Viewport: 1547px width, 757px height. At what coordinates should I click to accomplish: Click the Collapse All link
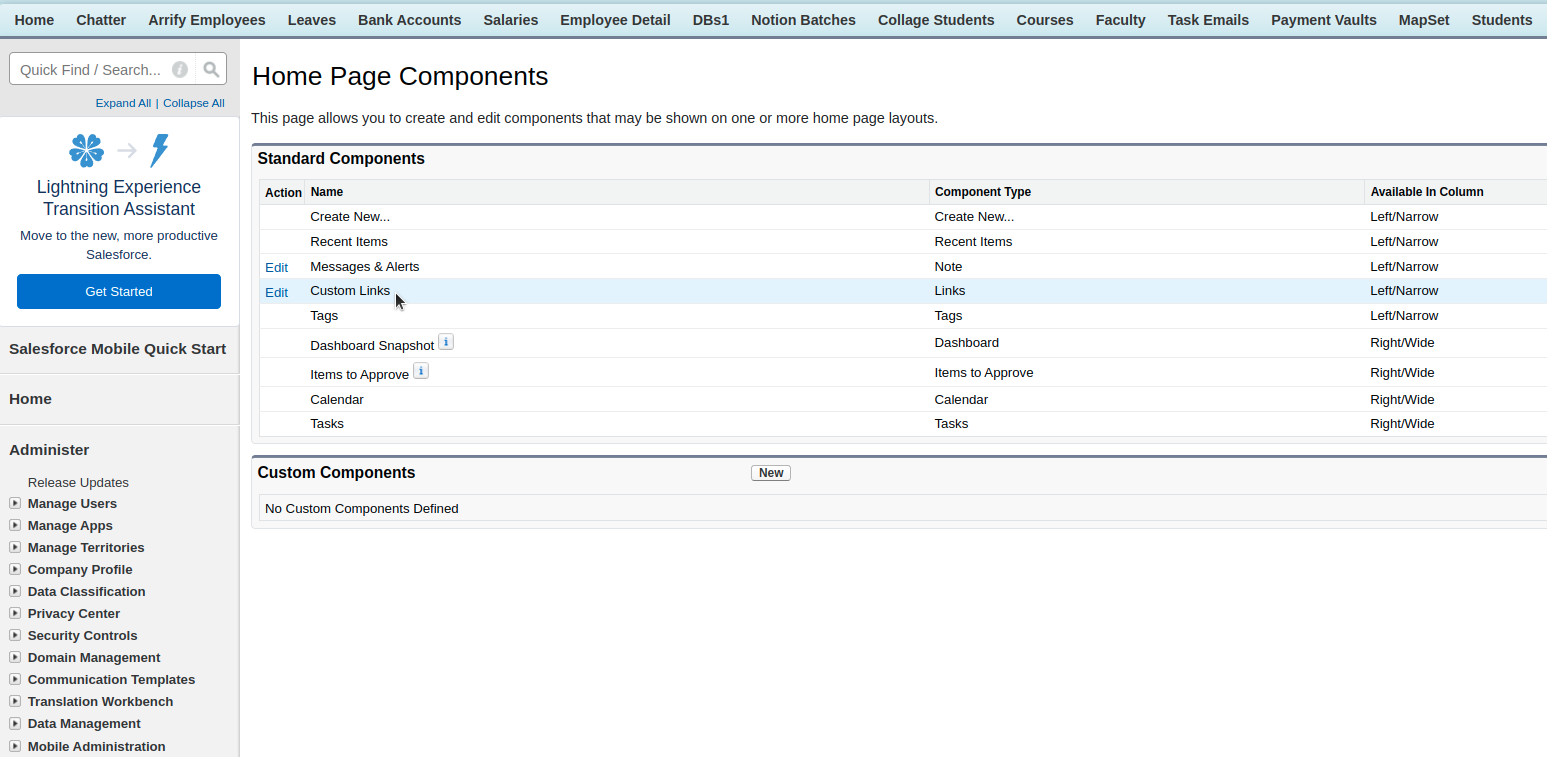pos(194,103)
